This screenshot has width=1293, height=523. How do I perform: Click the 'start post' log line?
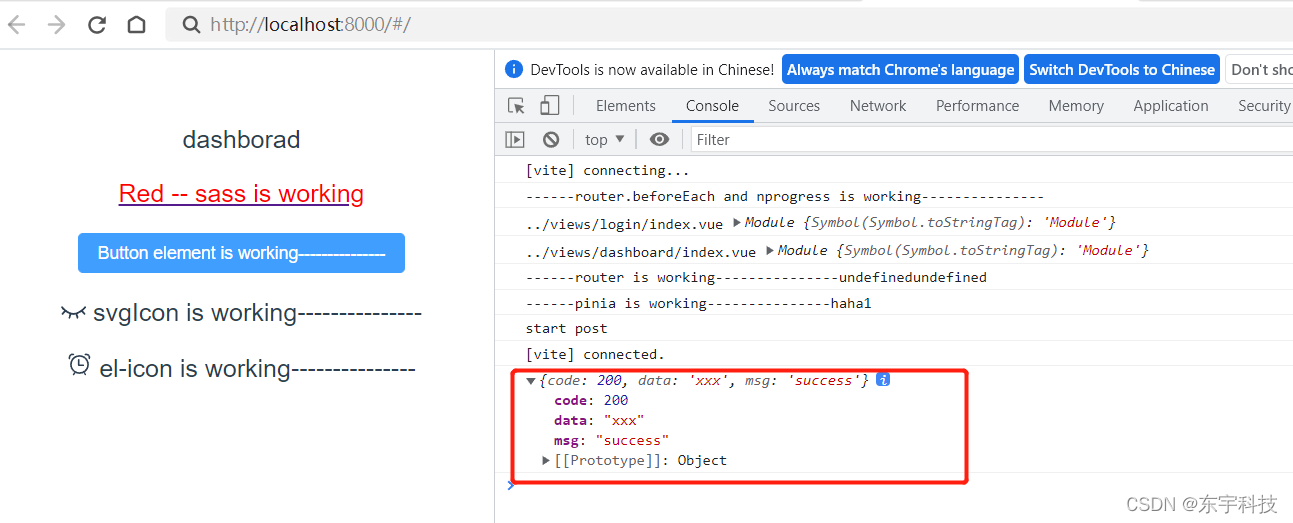[x=566, y=328]
